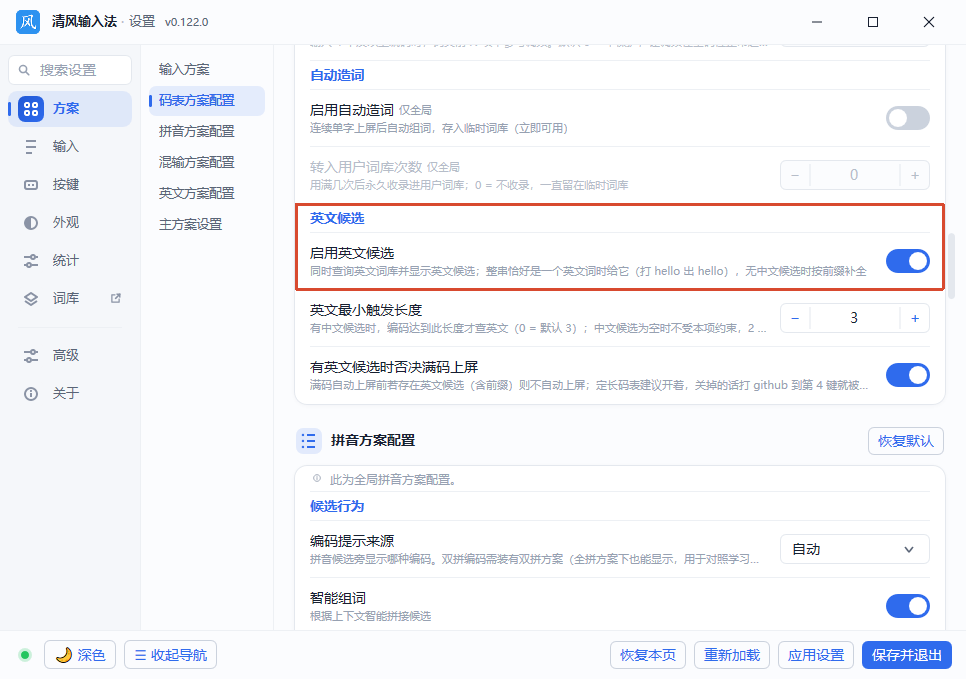
Task: Click the 恢复本页 button
Action: click(647, 655)
